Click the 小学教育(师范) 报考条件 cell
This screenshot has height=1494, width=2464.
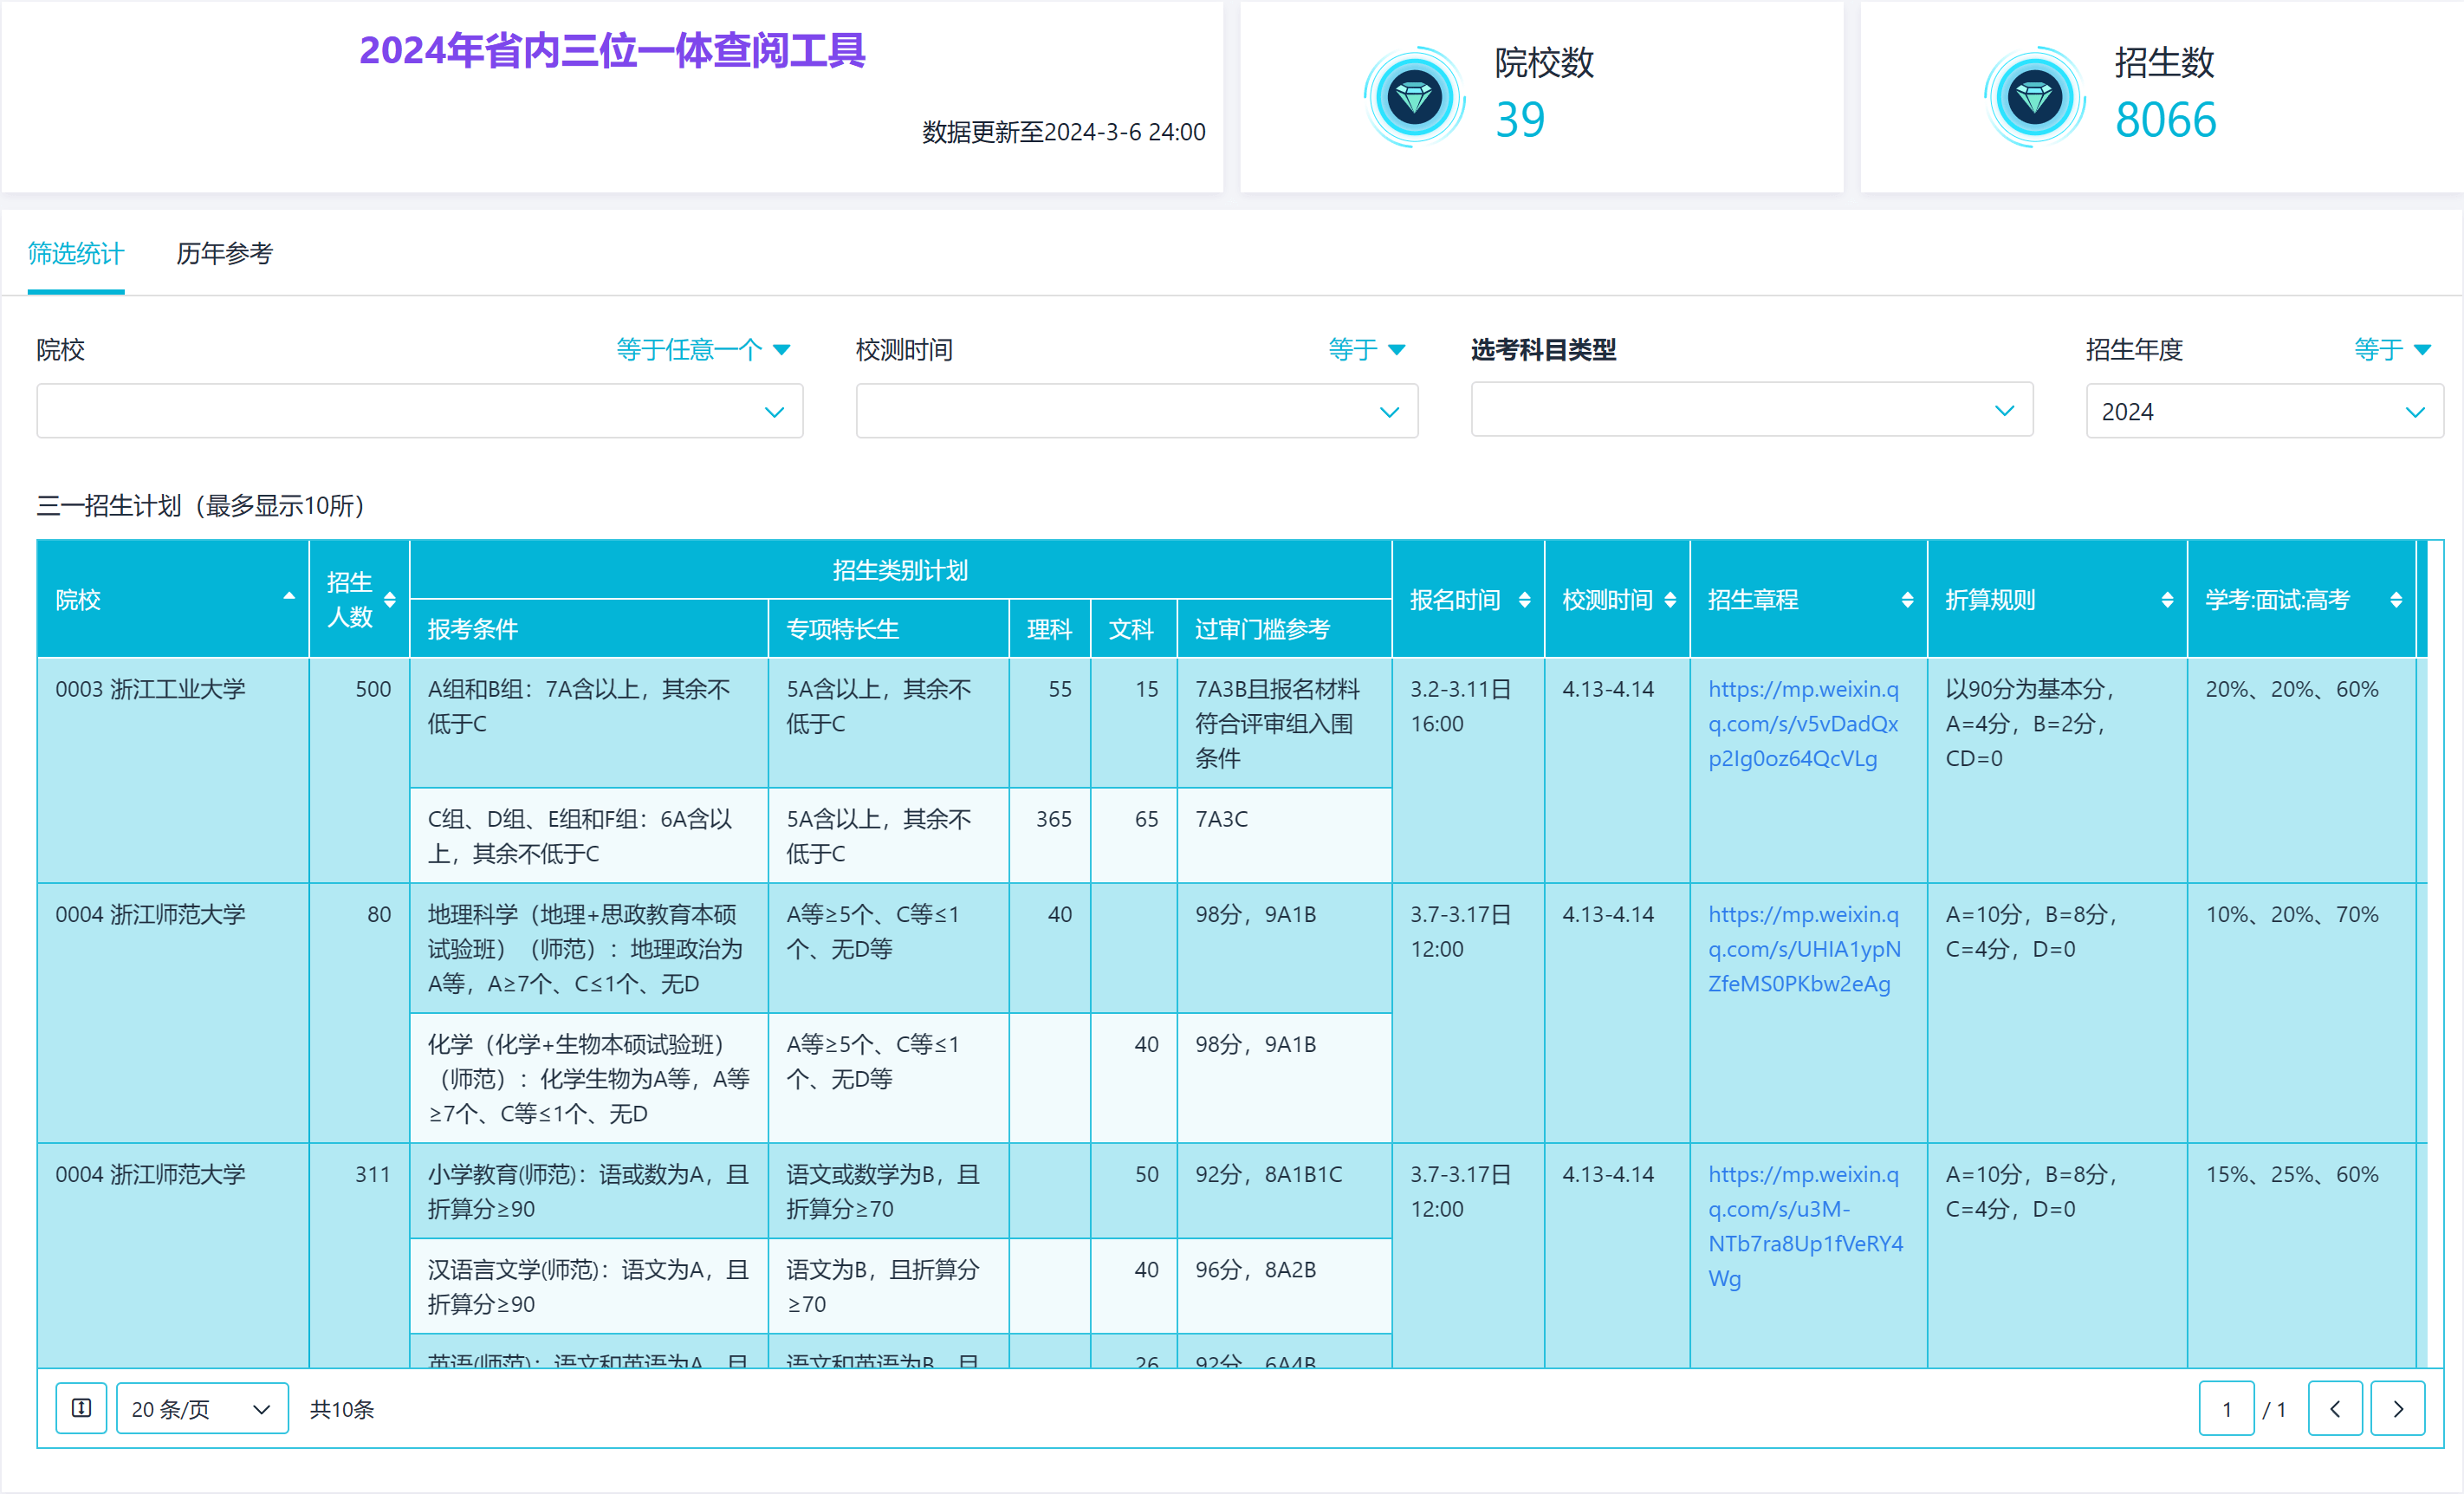[x=588, y=1191]
